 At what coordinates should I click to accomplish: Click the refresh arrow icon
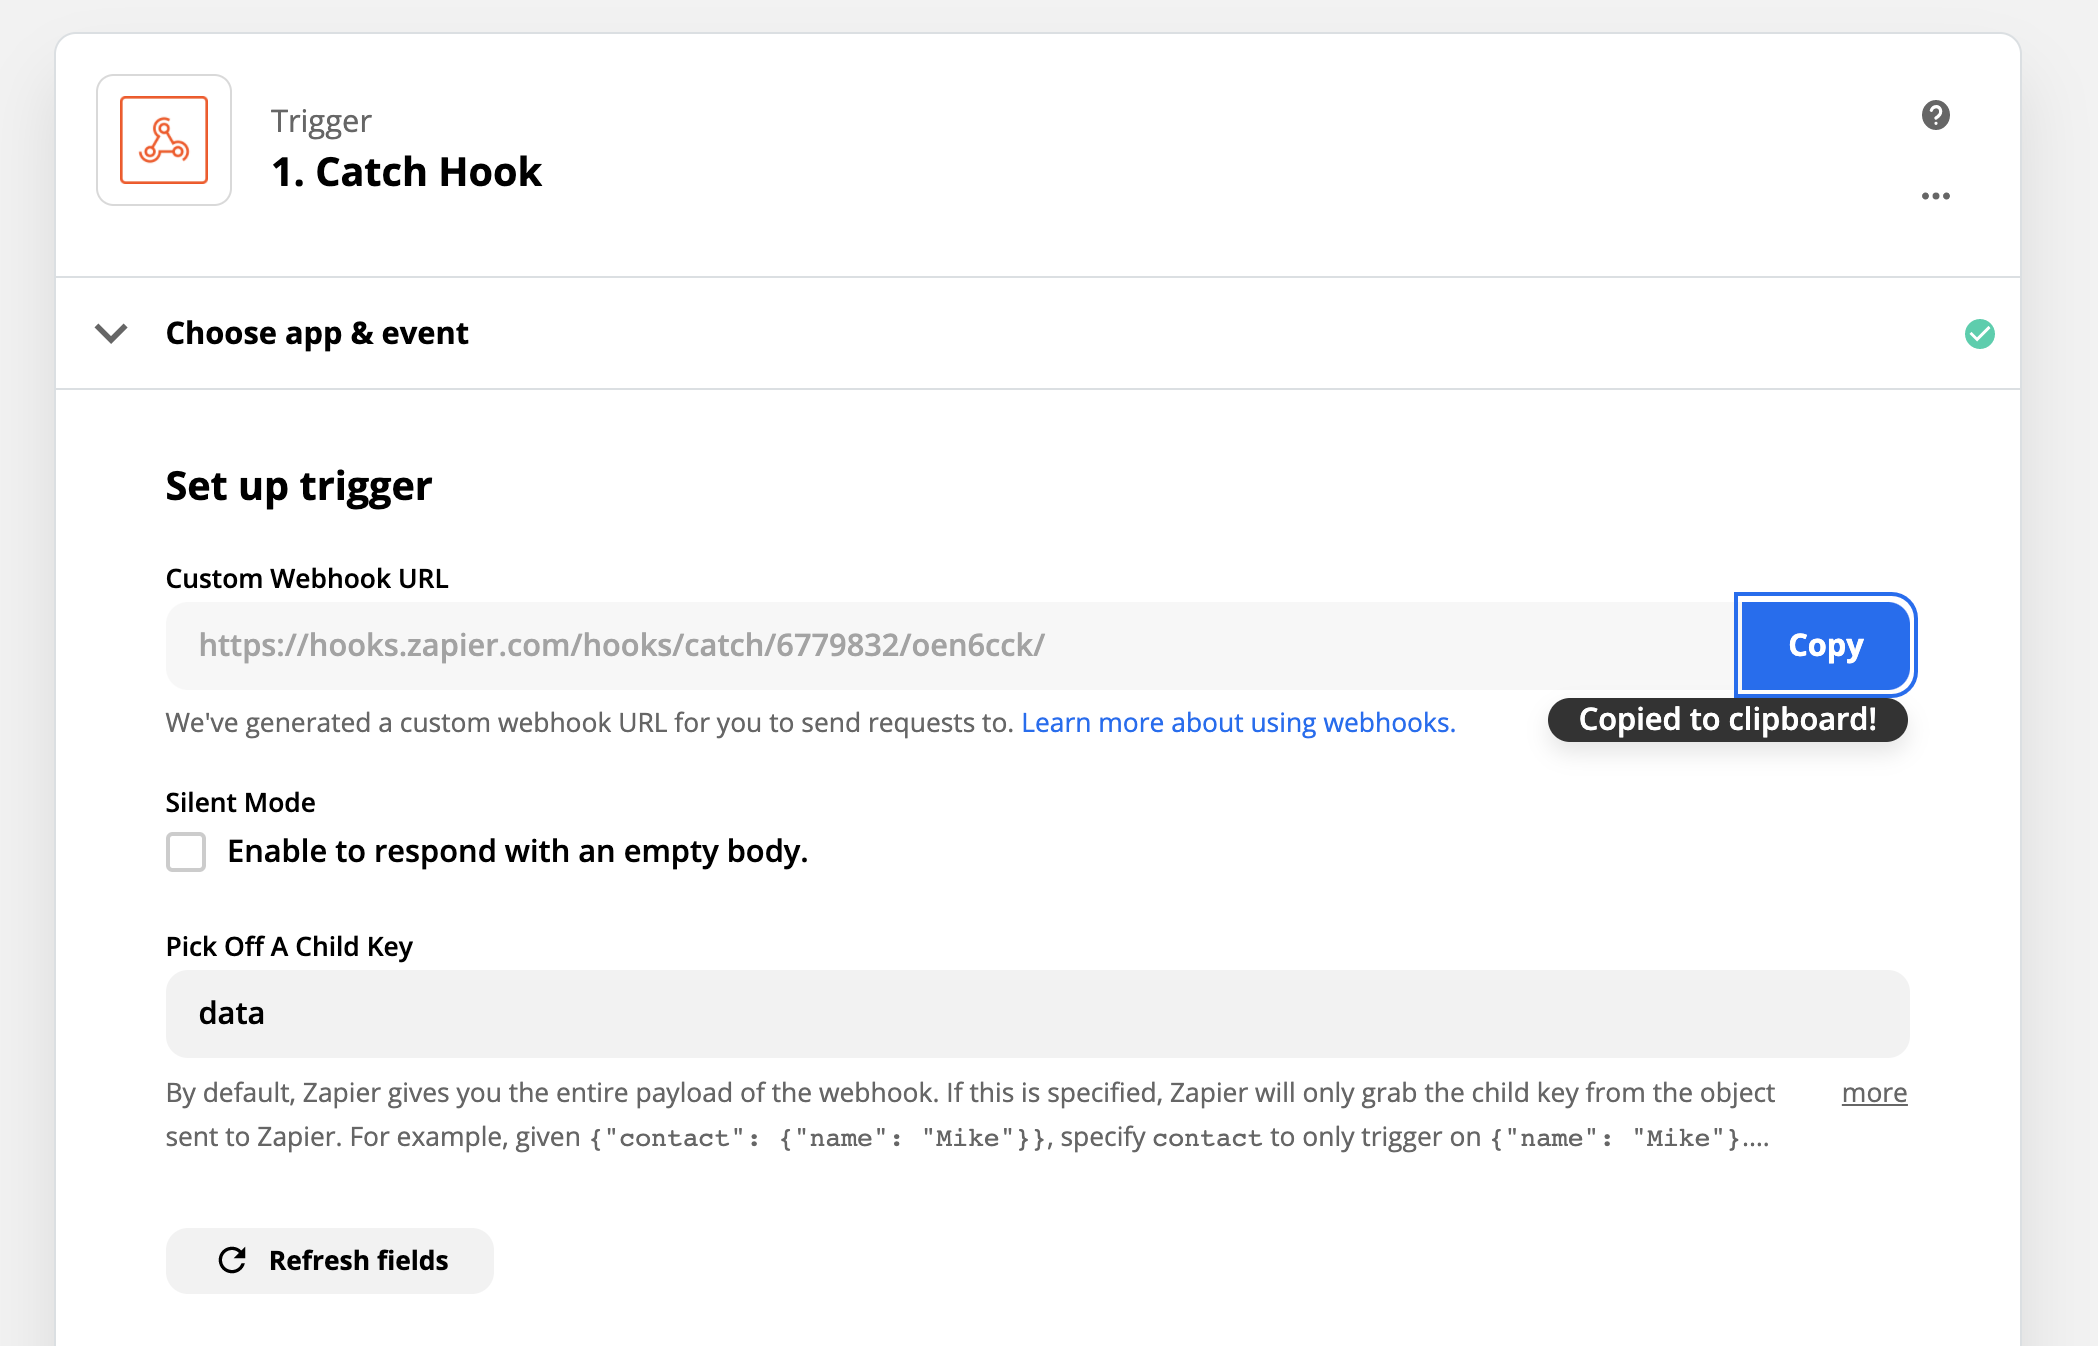pos(232,1260)
